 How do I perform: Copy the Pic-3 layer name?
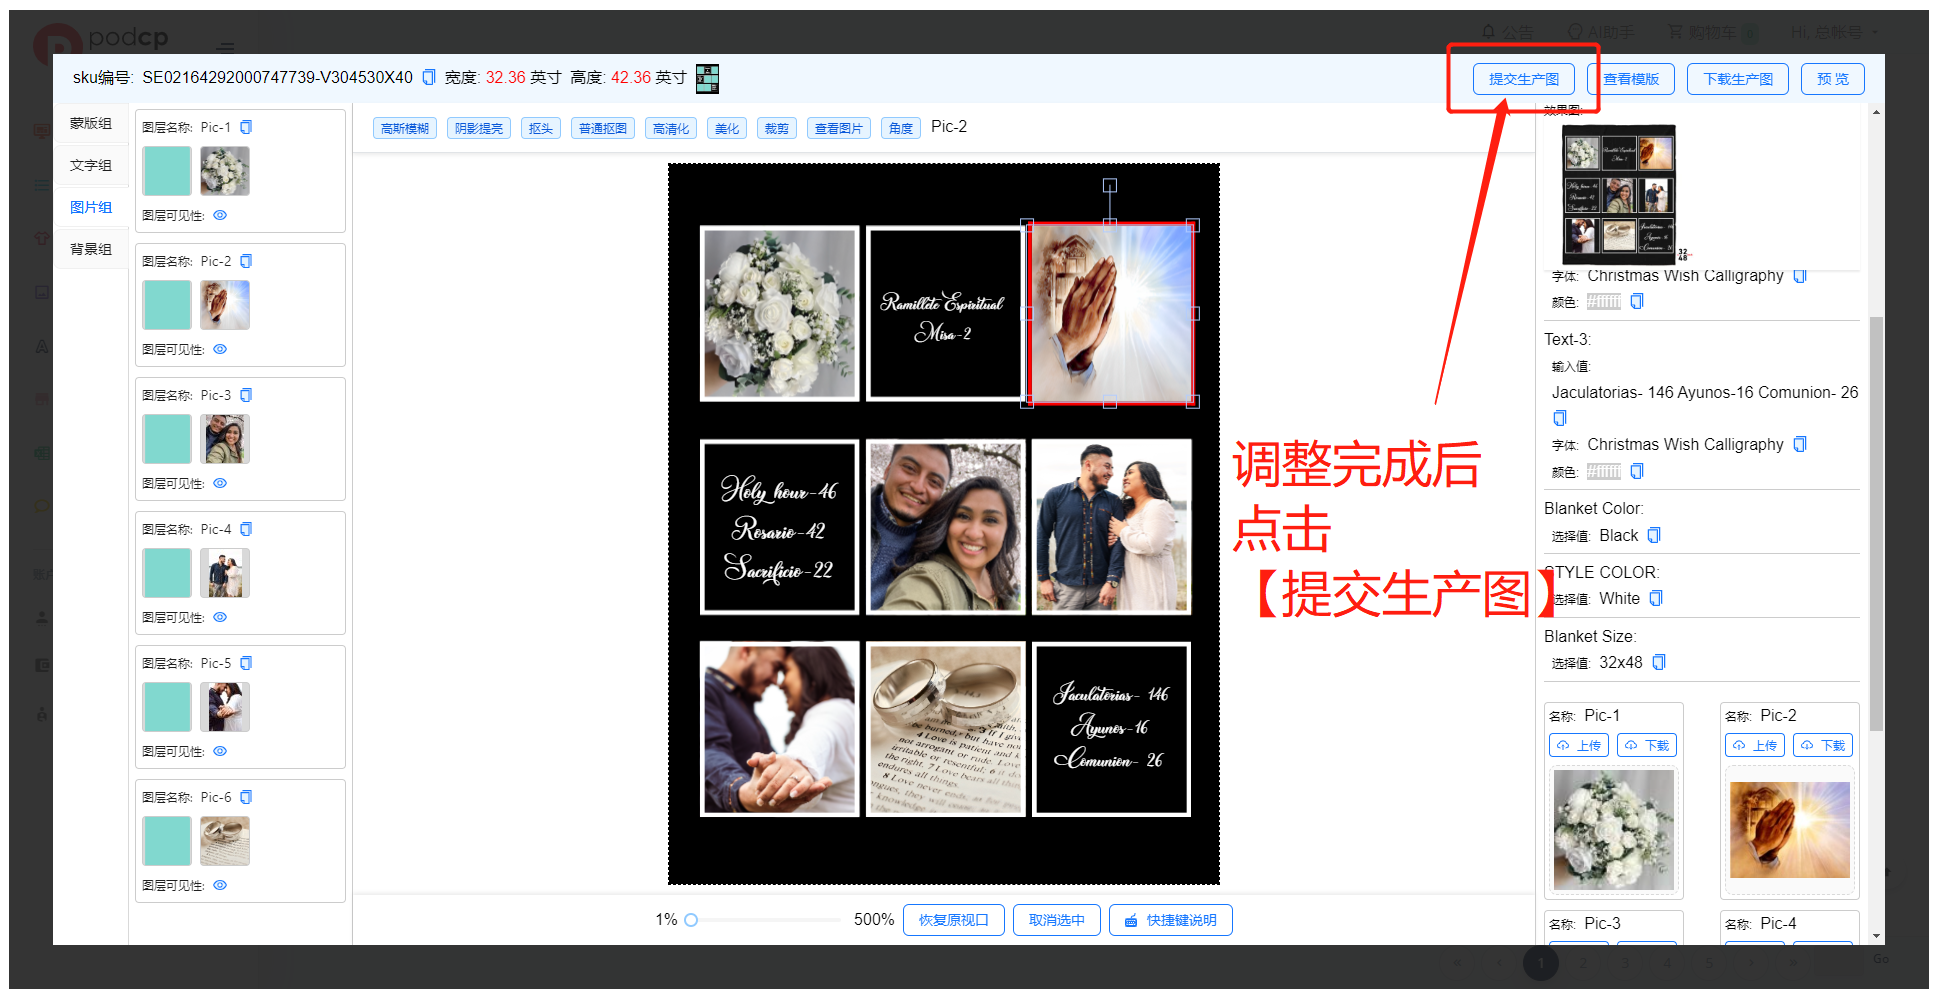(246, 395)
